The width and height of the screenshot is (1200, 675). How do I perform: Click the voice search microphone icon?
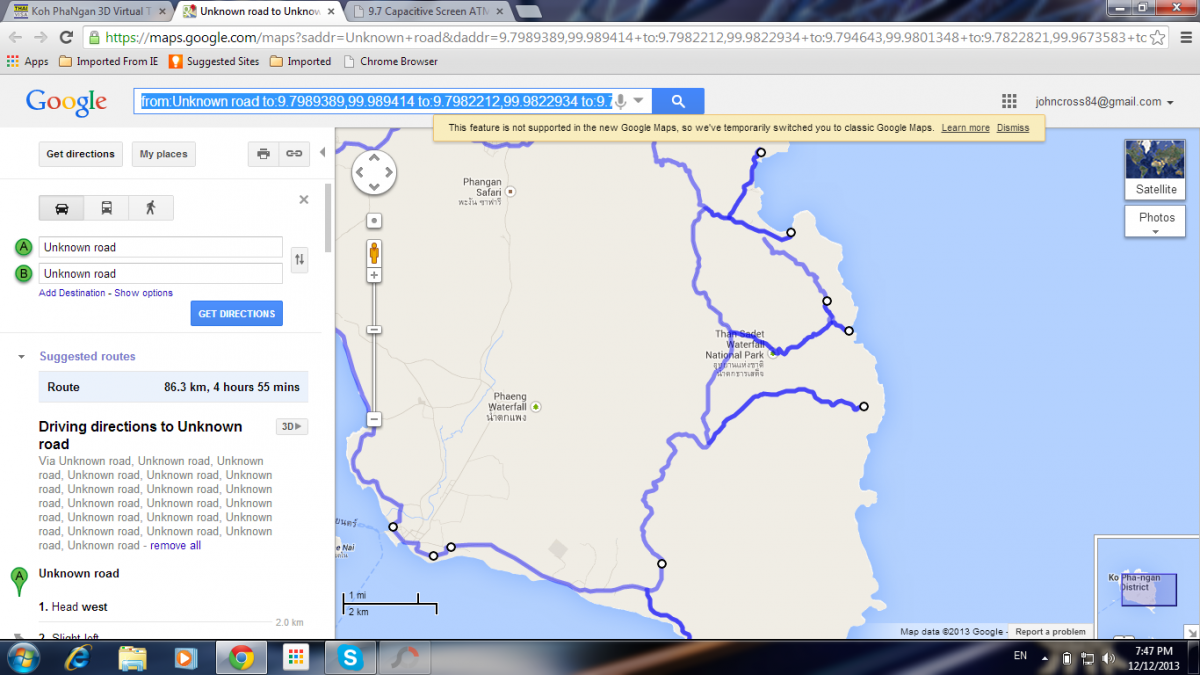click(x=621, y=101)
